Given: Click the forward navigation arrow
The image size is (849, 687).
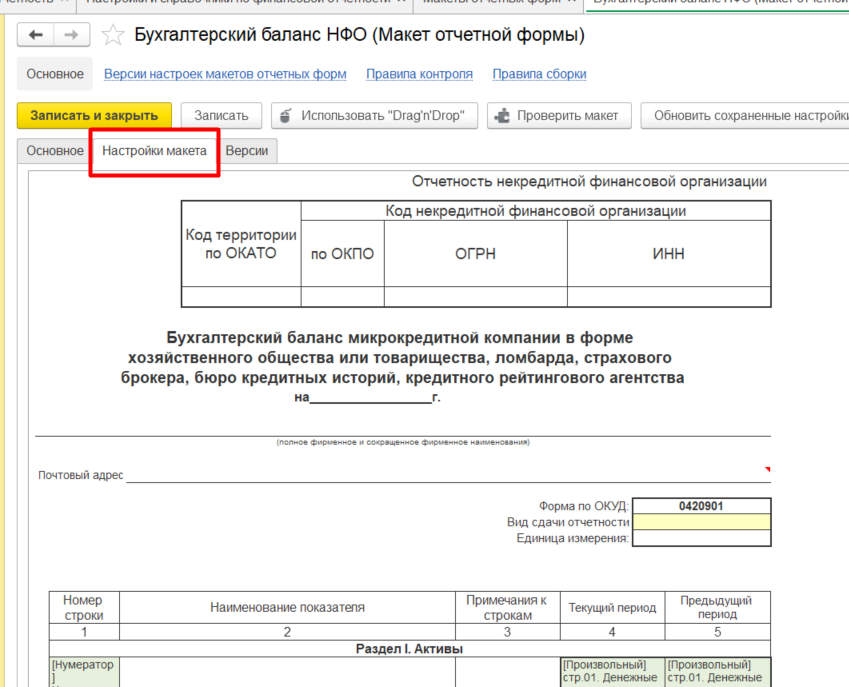Looking at the screenshot, I should (71, 36).
